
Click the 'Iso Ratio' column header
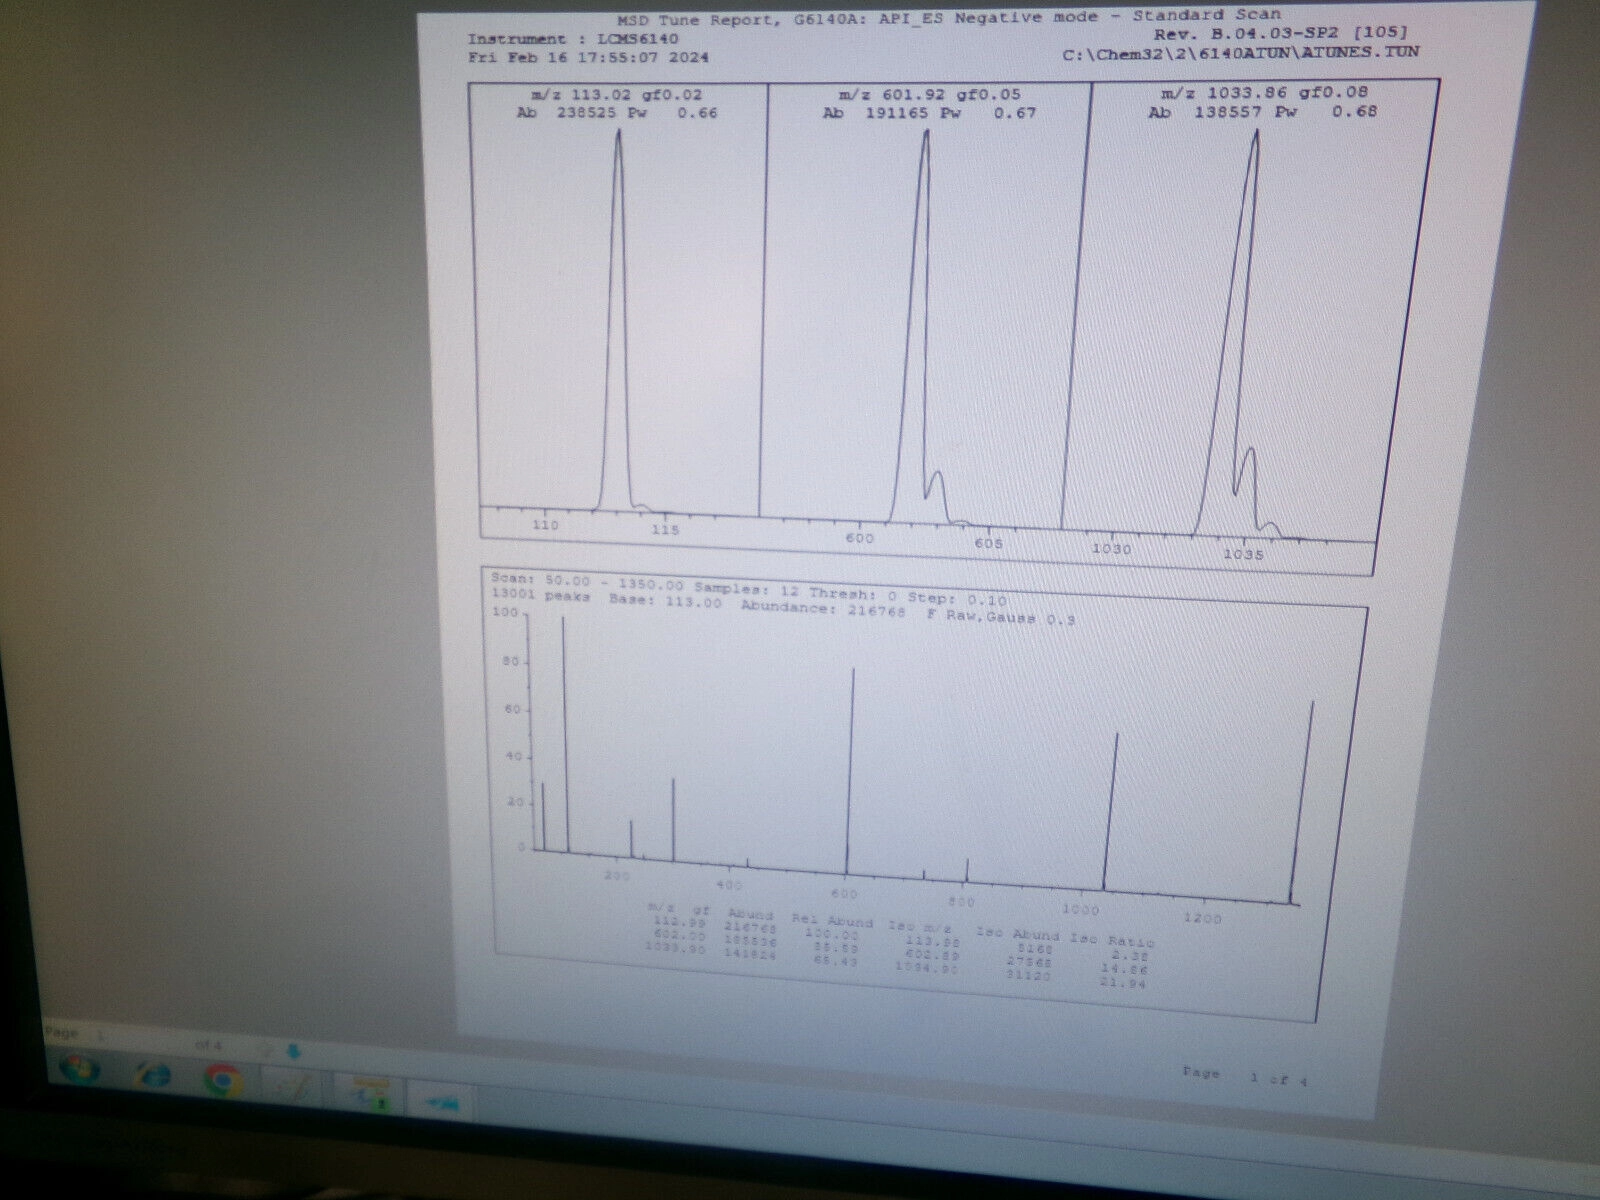click(1112, 942)
